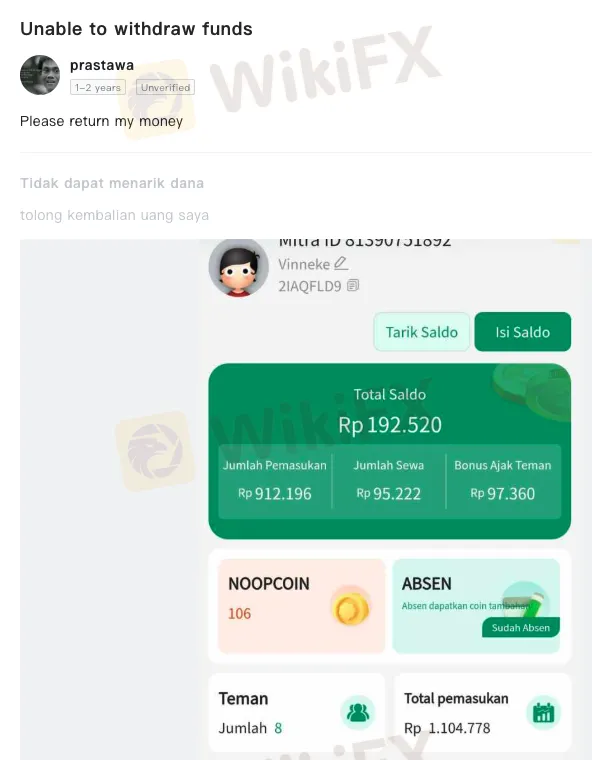The height and width of the screenshot is (760, 592).
Task: Click the green coins decoration icon
Action: (x=531, y=392)
